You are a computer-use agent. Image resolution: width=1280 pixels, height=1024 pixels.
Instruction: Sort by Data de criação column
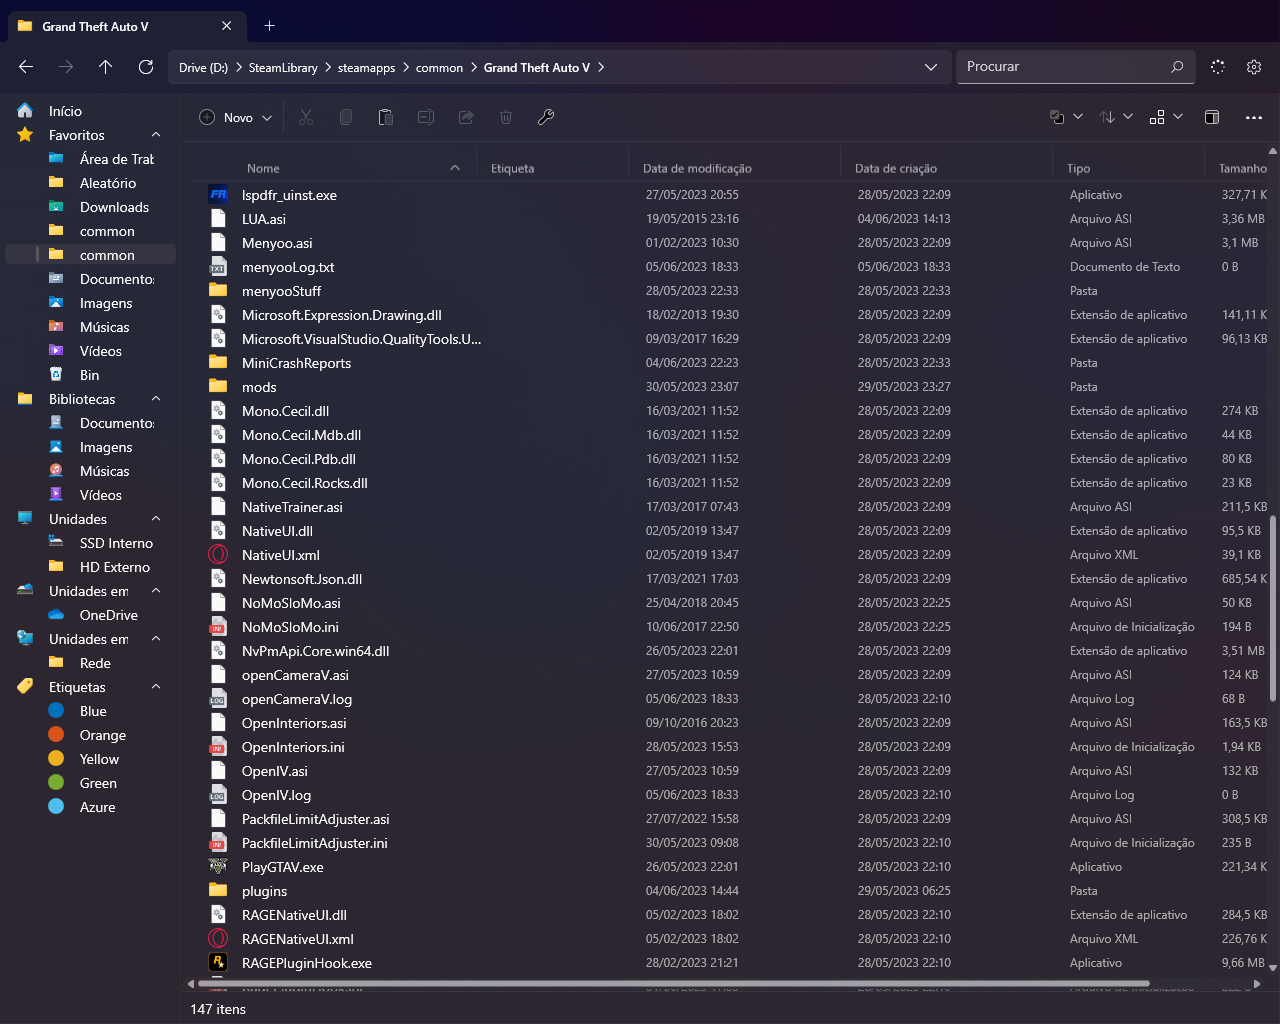point(896,168)
